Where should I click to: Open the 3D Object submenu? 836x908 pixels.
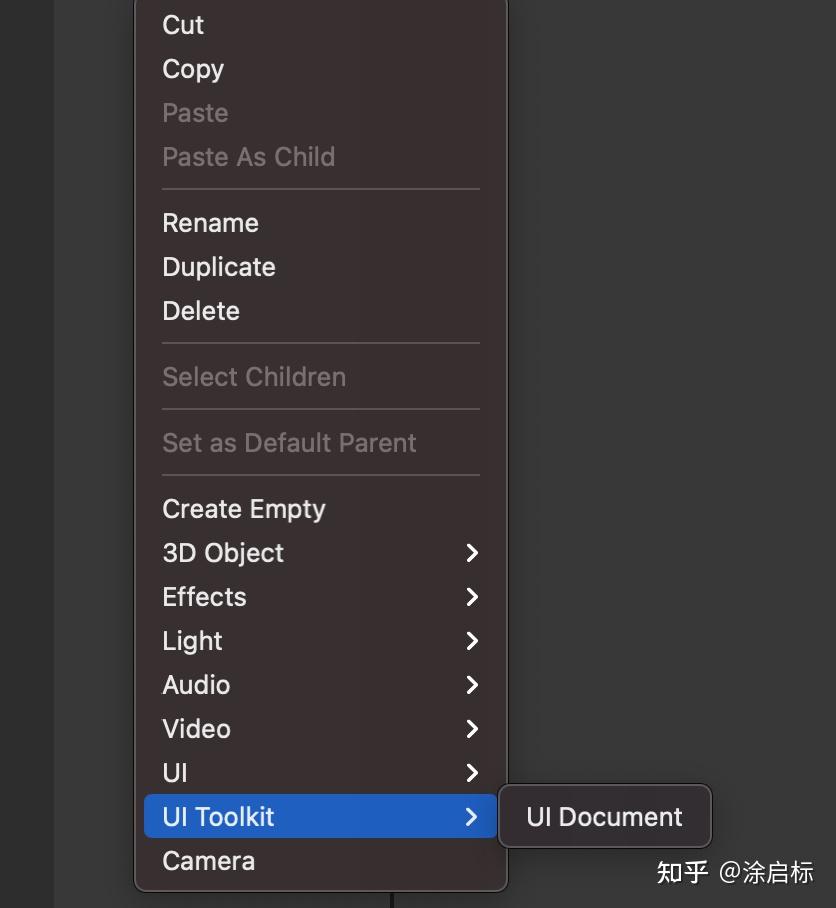click(x=222, y=552)
